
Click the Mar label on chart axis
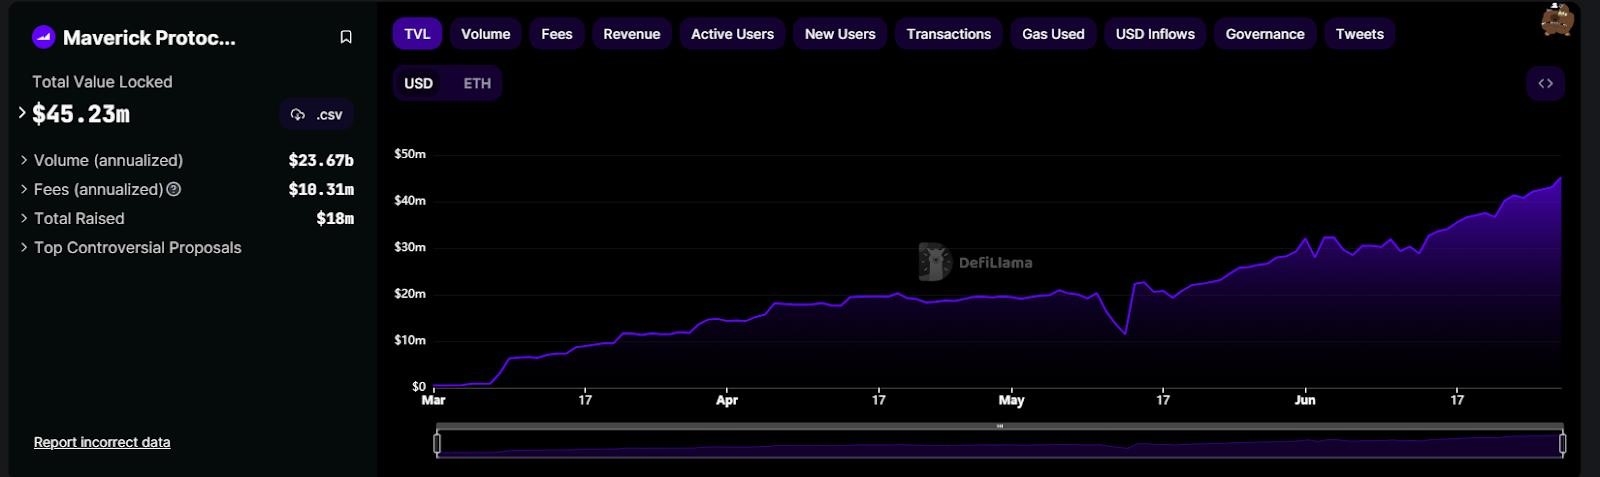click(x=433, y=400)
